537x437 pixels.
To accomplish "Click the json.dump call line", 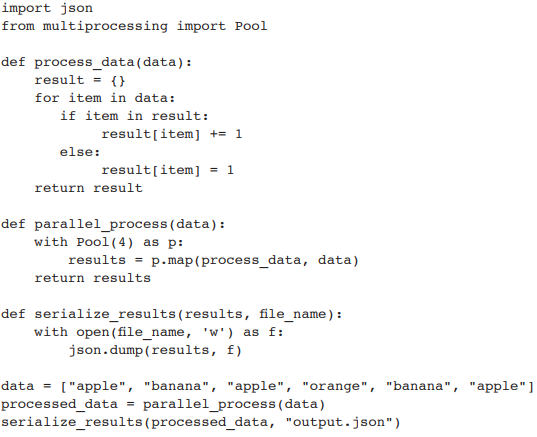I will (155, 350).
